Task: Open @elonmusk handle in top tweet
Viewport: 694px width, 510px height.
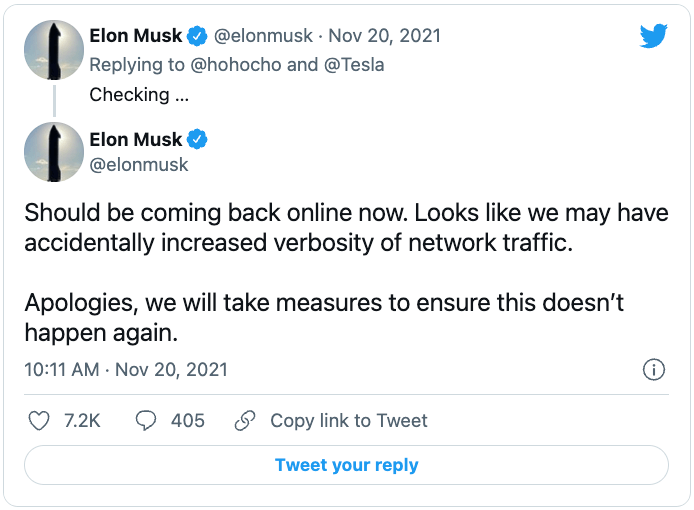Action: coord(263,35)
